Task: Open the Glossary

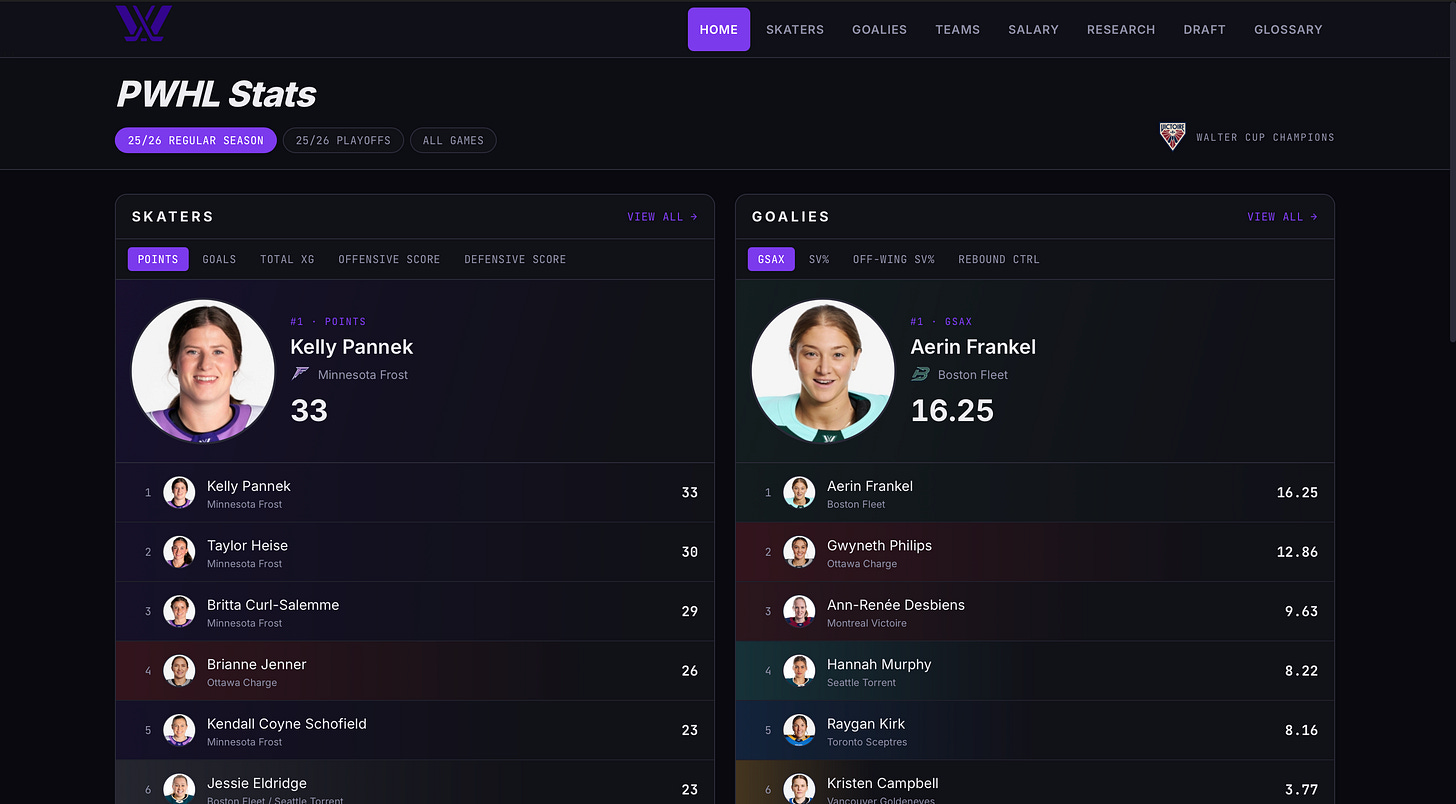Action: pyautogui.click(x=1288, y=29)
